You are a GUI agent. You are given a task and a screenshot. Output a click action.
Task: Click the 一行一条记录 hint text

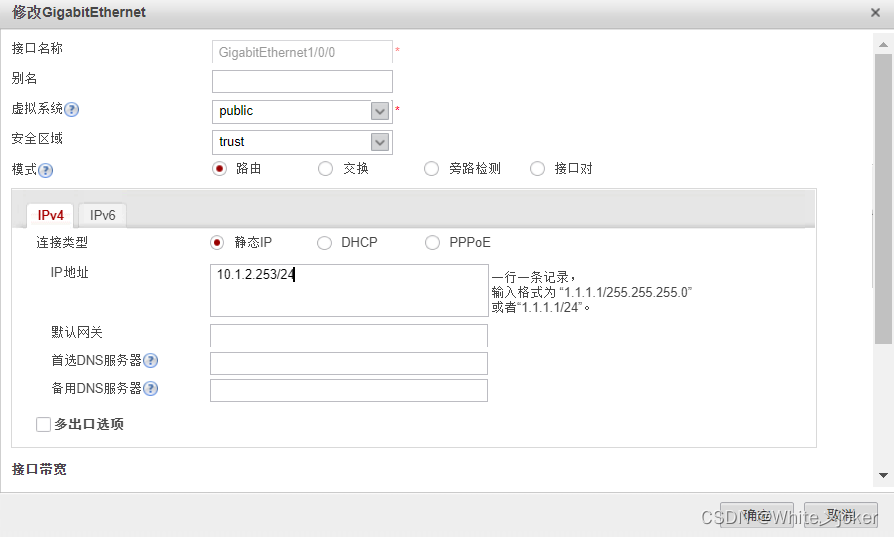pos(534,278)
